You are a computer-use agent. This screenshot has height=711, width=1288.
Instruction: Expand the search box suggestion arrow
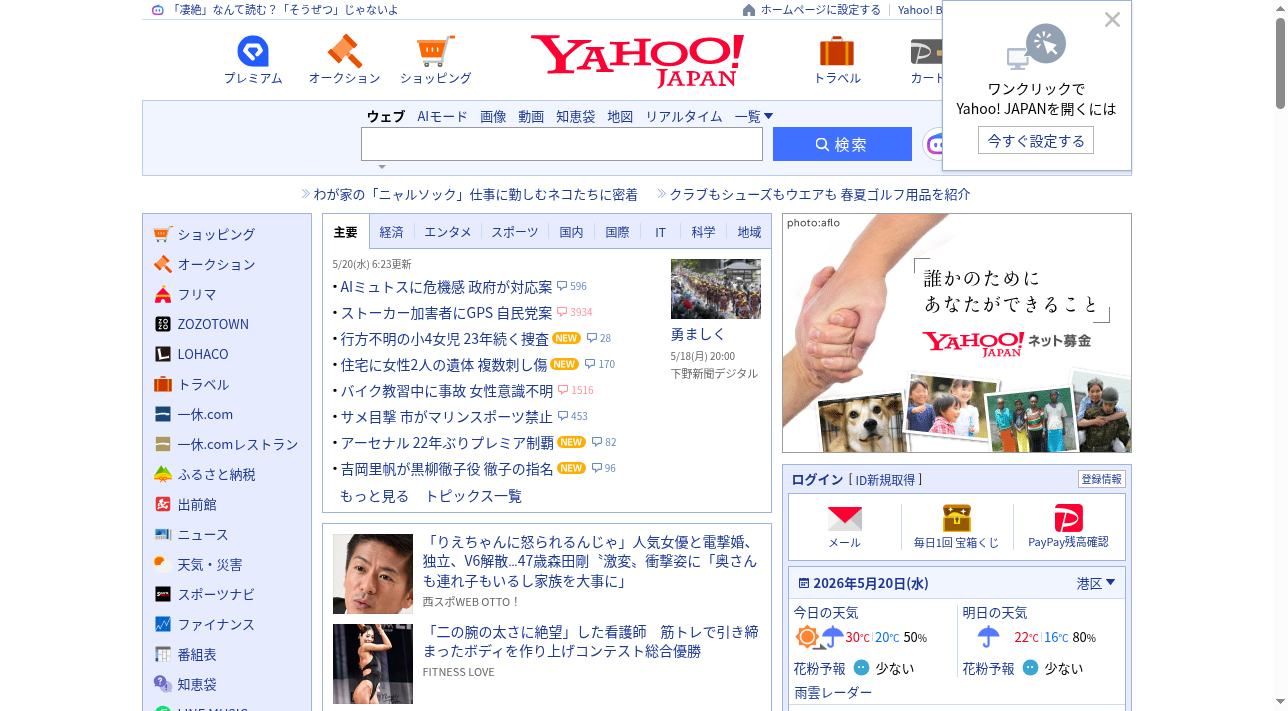tap(381, 166)
